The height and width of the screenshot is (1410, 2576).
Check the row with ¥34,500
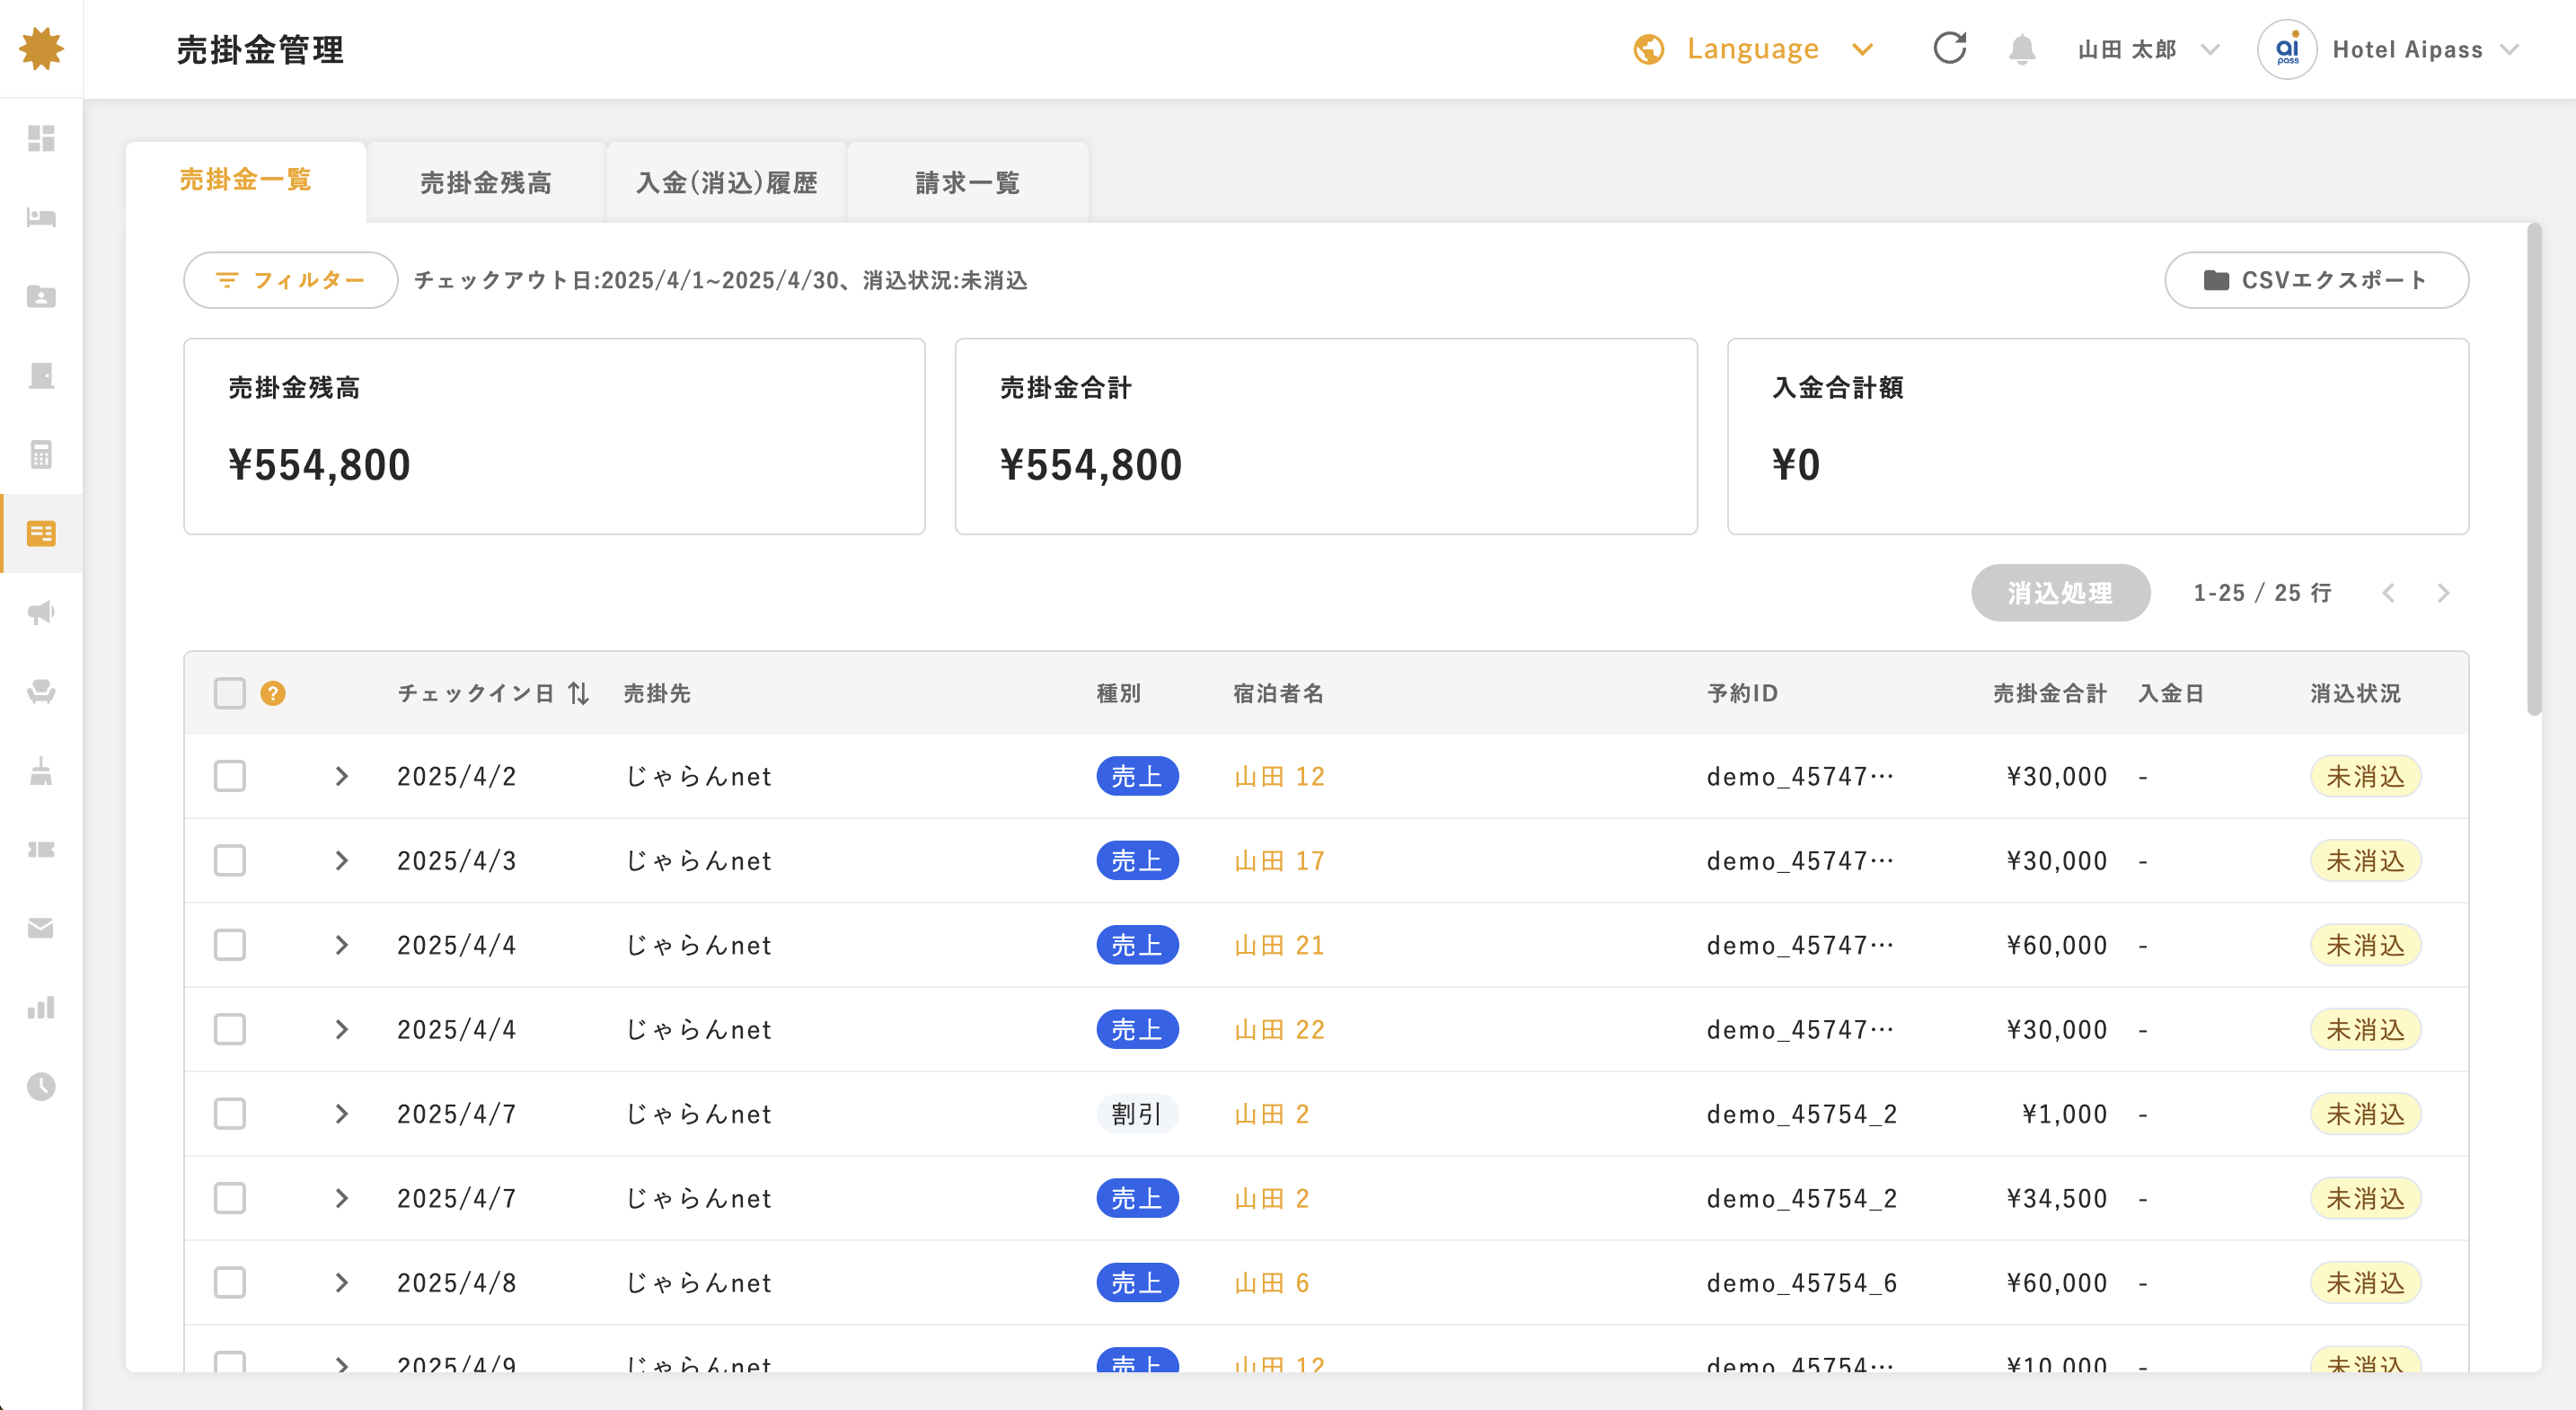[230, 1198]
